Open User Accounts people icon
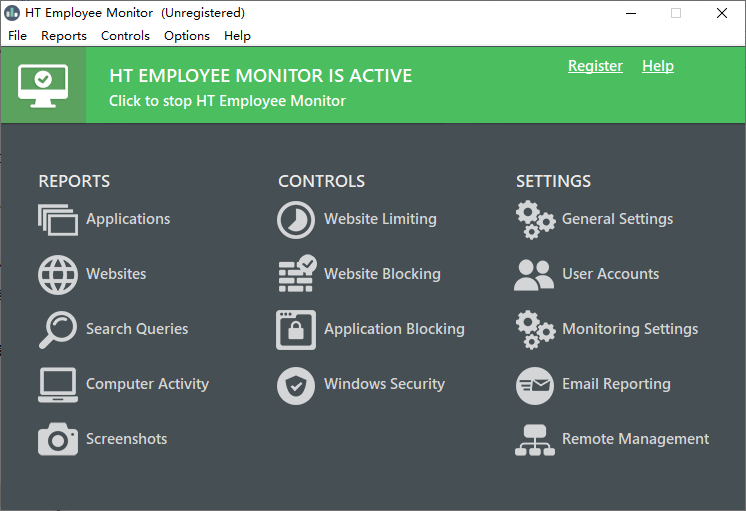This screenshot has width=746, height=511. point(534,275)
